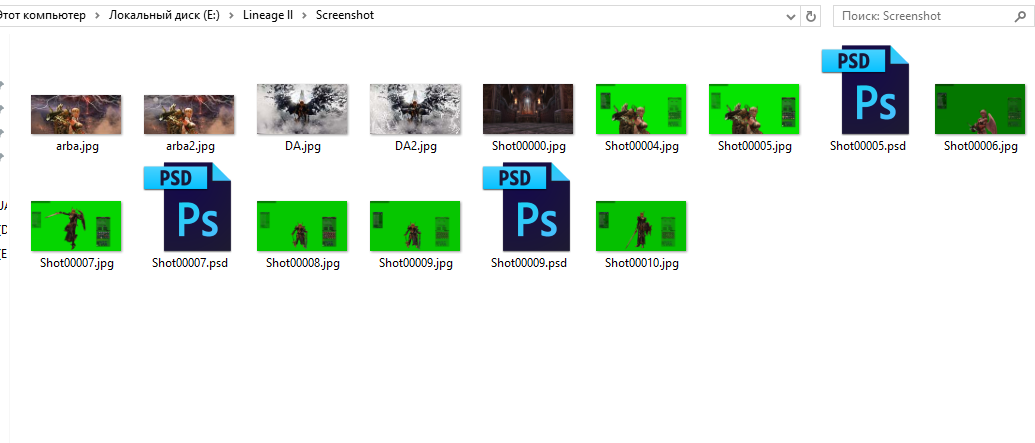This screenshot has width=1035, height=443.
Task: Open the Shot00007.psd Photoshop file icon
Action: [188, 207]
